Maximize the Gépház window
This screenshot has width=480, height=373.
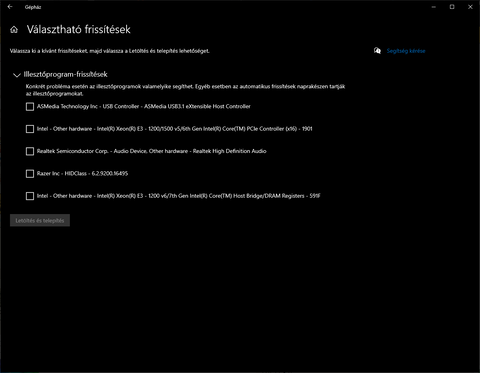(452, 7)
